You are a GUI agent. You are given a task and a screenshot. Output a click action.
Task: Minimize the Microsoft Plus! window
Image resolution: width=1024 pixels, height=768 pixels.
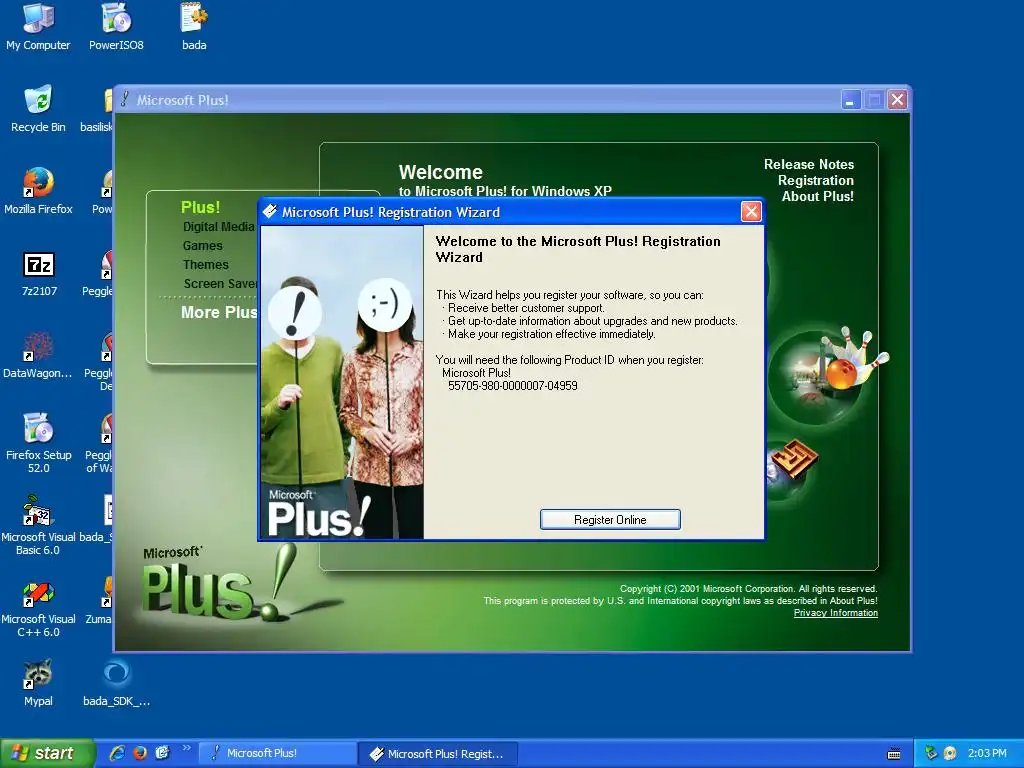tap(851, 100)
